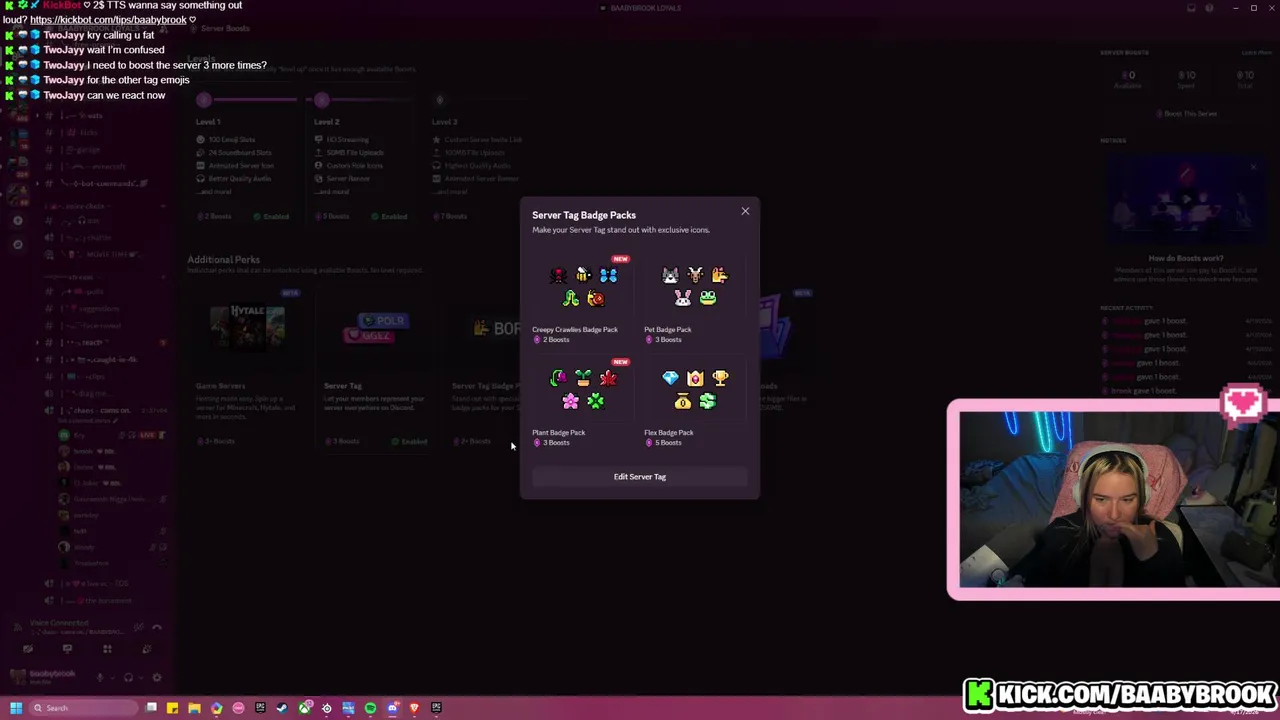This screenshot has height=720, width=1280.
Task: Select the green caterpillar badge icon
Action: [x=570, y=298]
